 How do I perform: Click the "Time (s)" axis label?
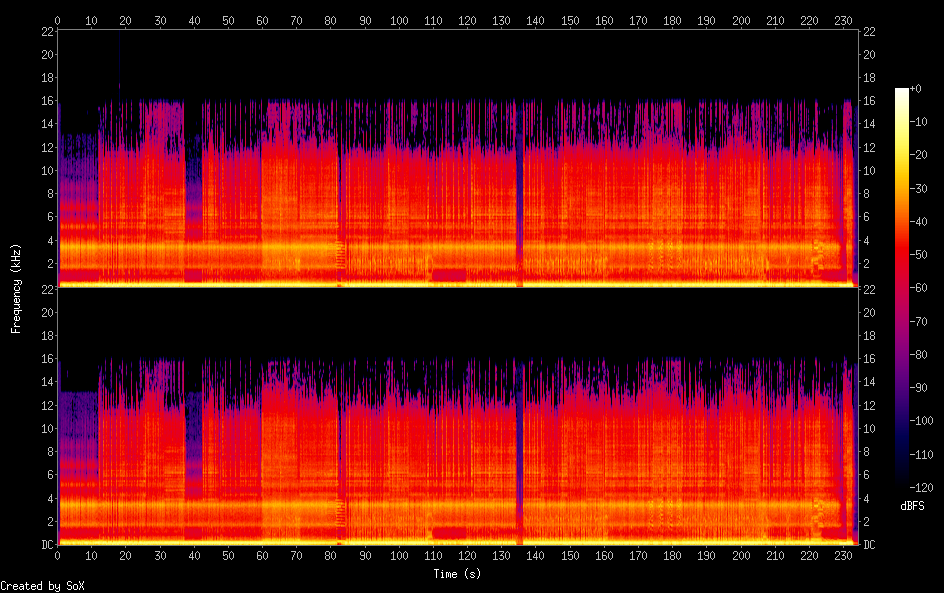[x=459, y=574]
